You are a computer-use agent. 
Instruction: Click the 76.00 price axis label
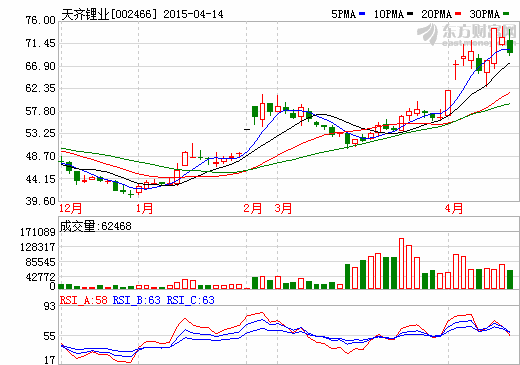[40, 20]
